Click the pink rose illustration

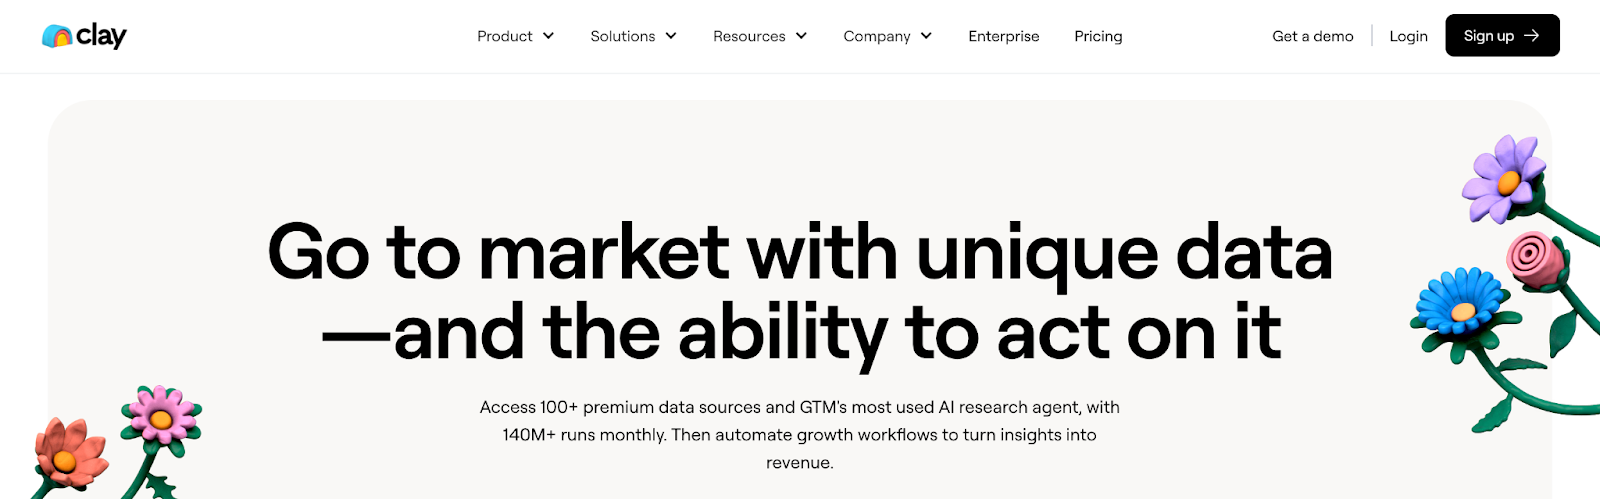[x=1533, y=257]
